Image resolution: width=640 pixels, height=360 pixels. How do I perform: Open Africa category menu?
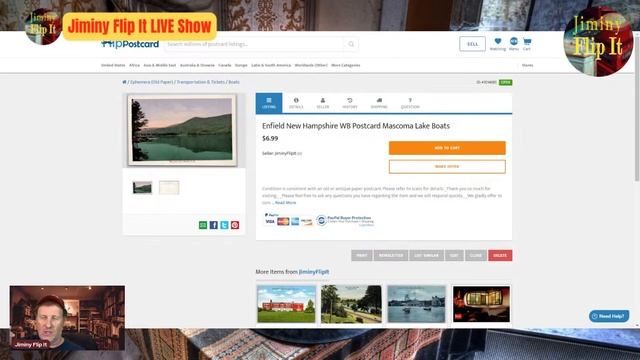[134, 65]
